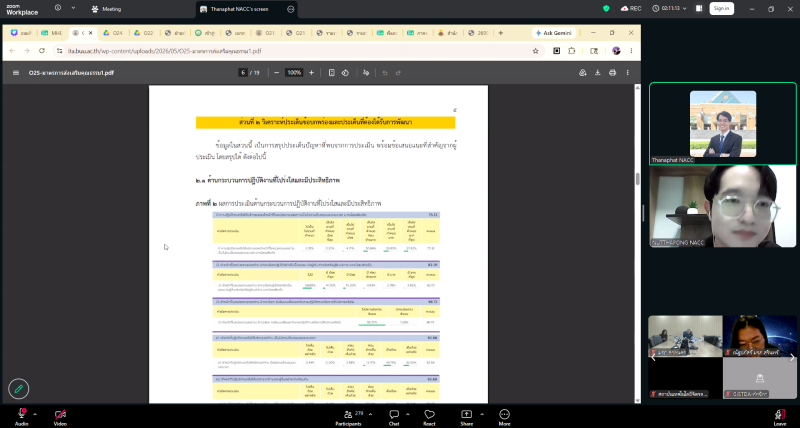800x428 pixels.
Task: Click the PDF viewer download icon
Action: (x=597, y=73)
